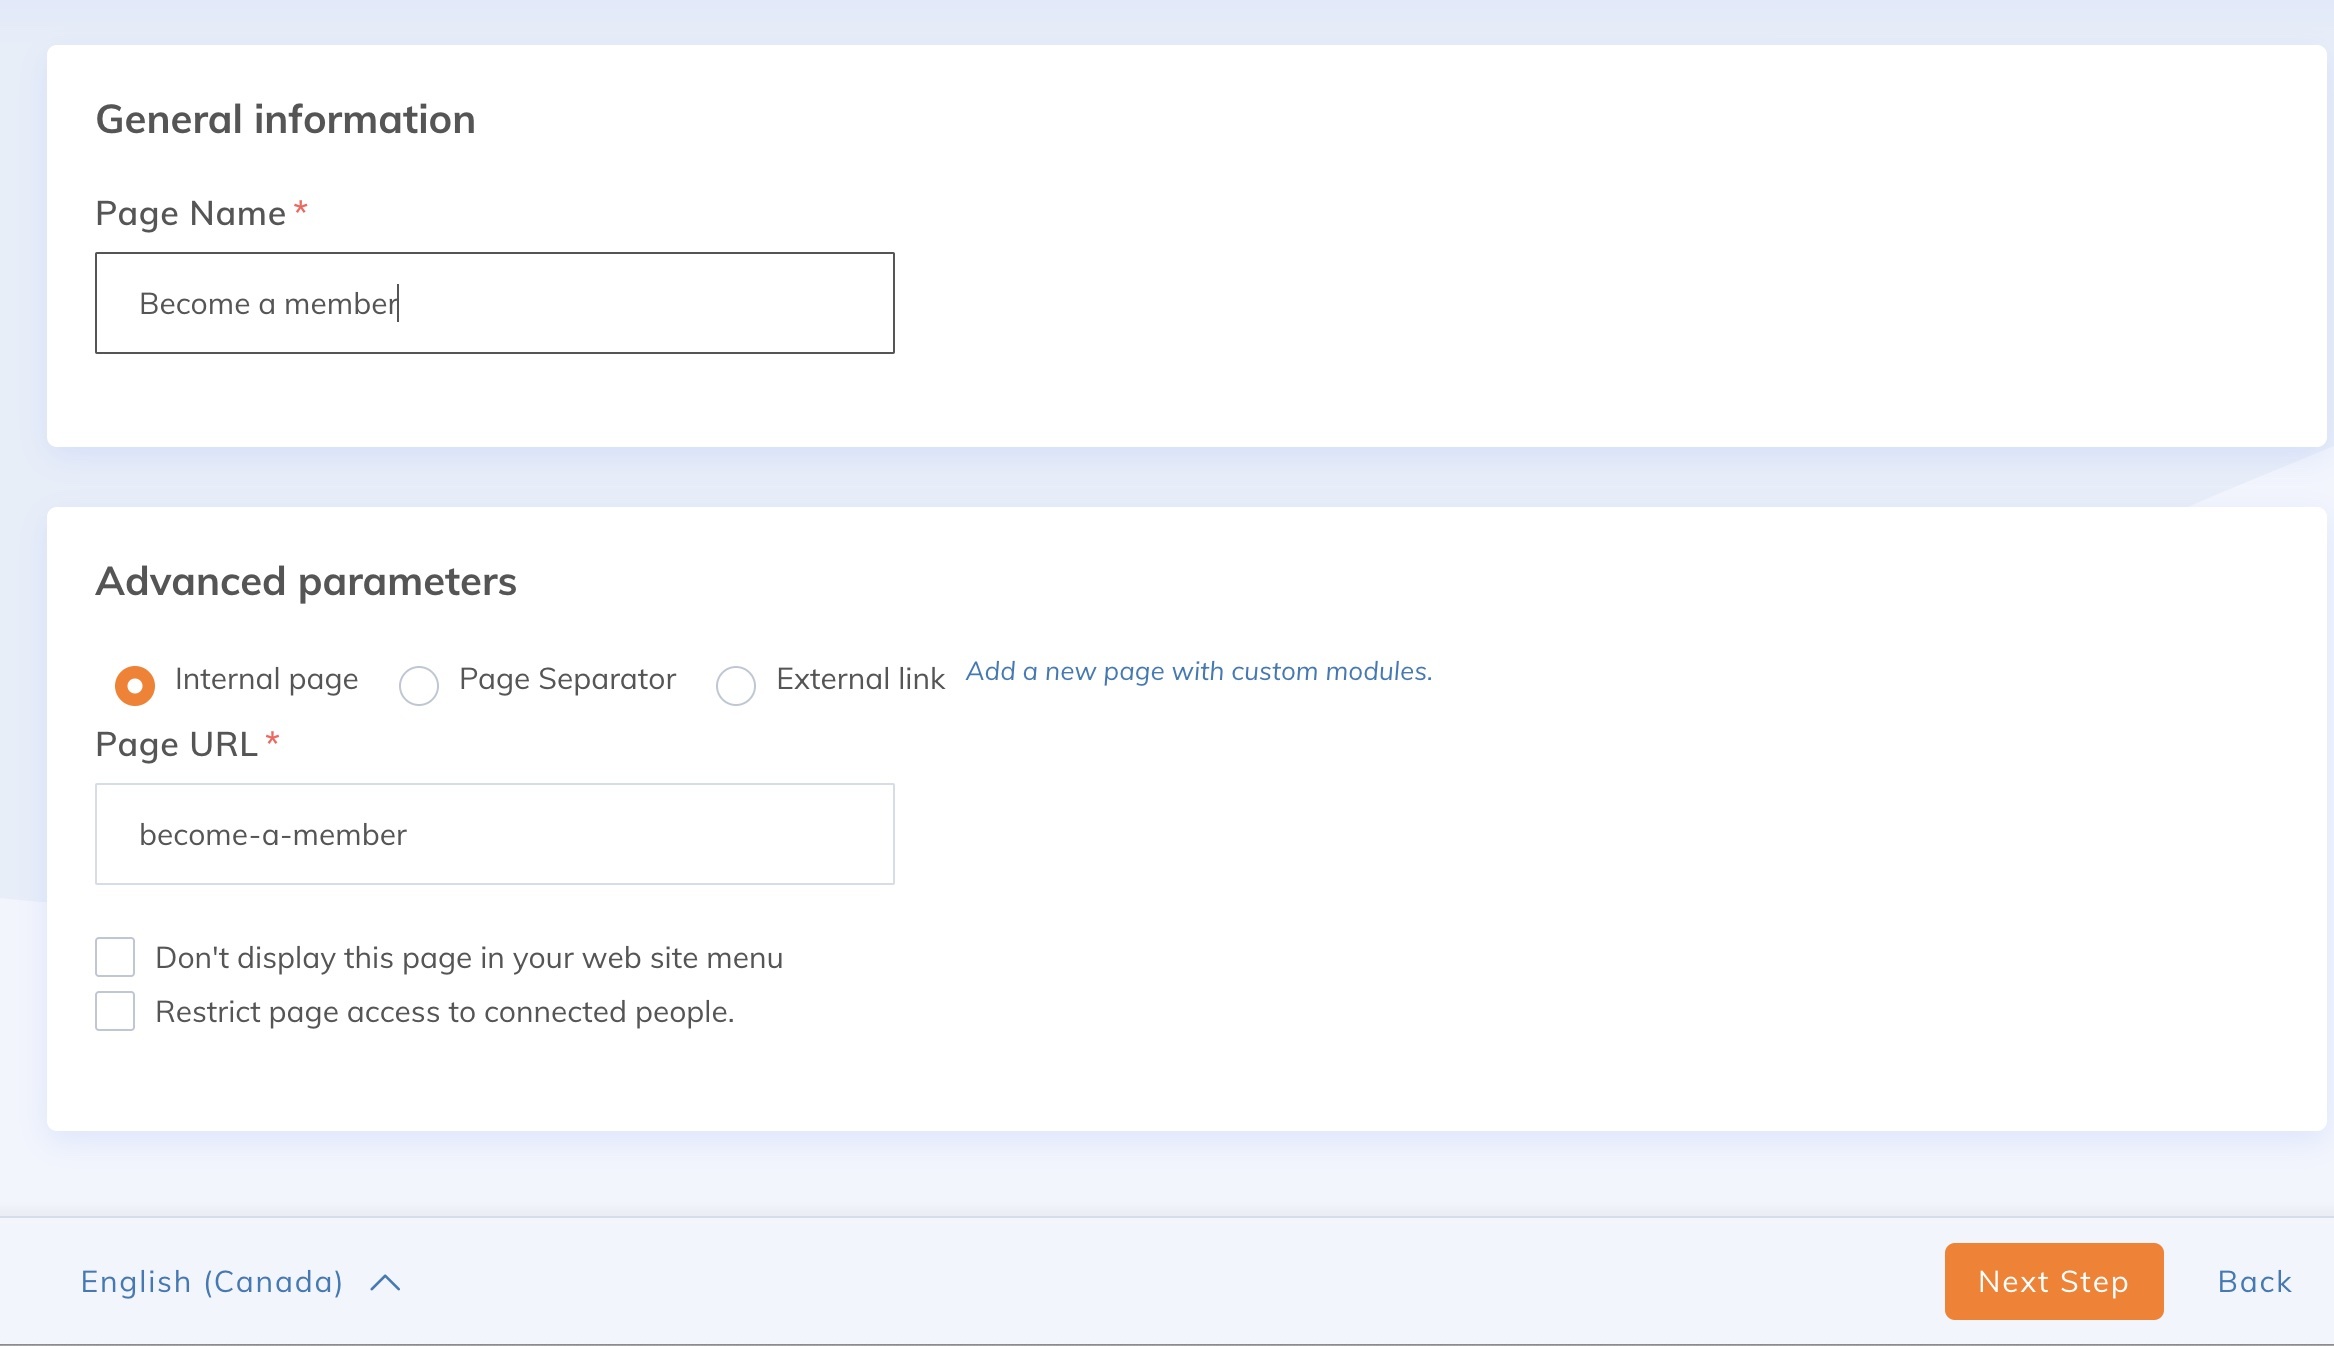Select the Internal page radio button
Screen dimensions: 2334x1346
click(x=135, y=686)
